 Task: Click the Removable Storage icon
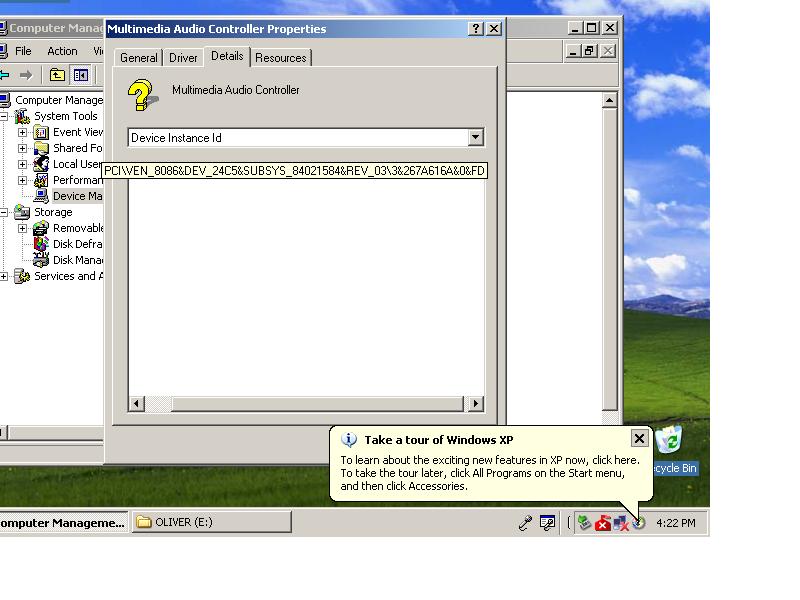[41, 228]
